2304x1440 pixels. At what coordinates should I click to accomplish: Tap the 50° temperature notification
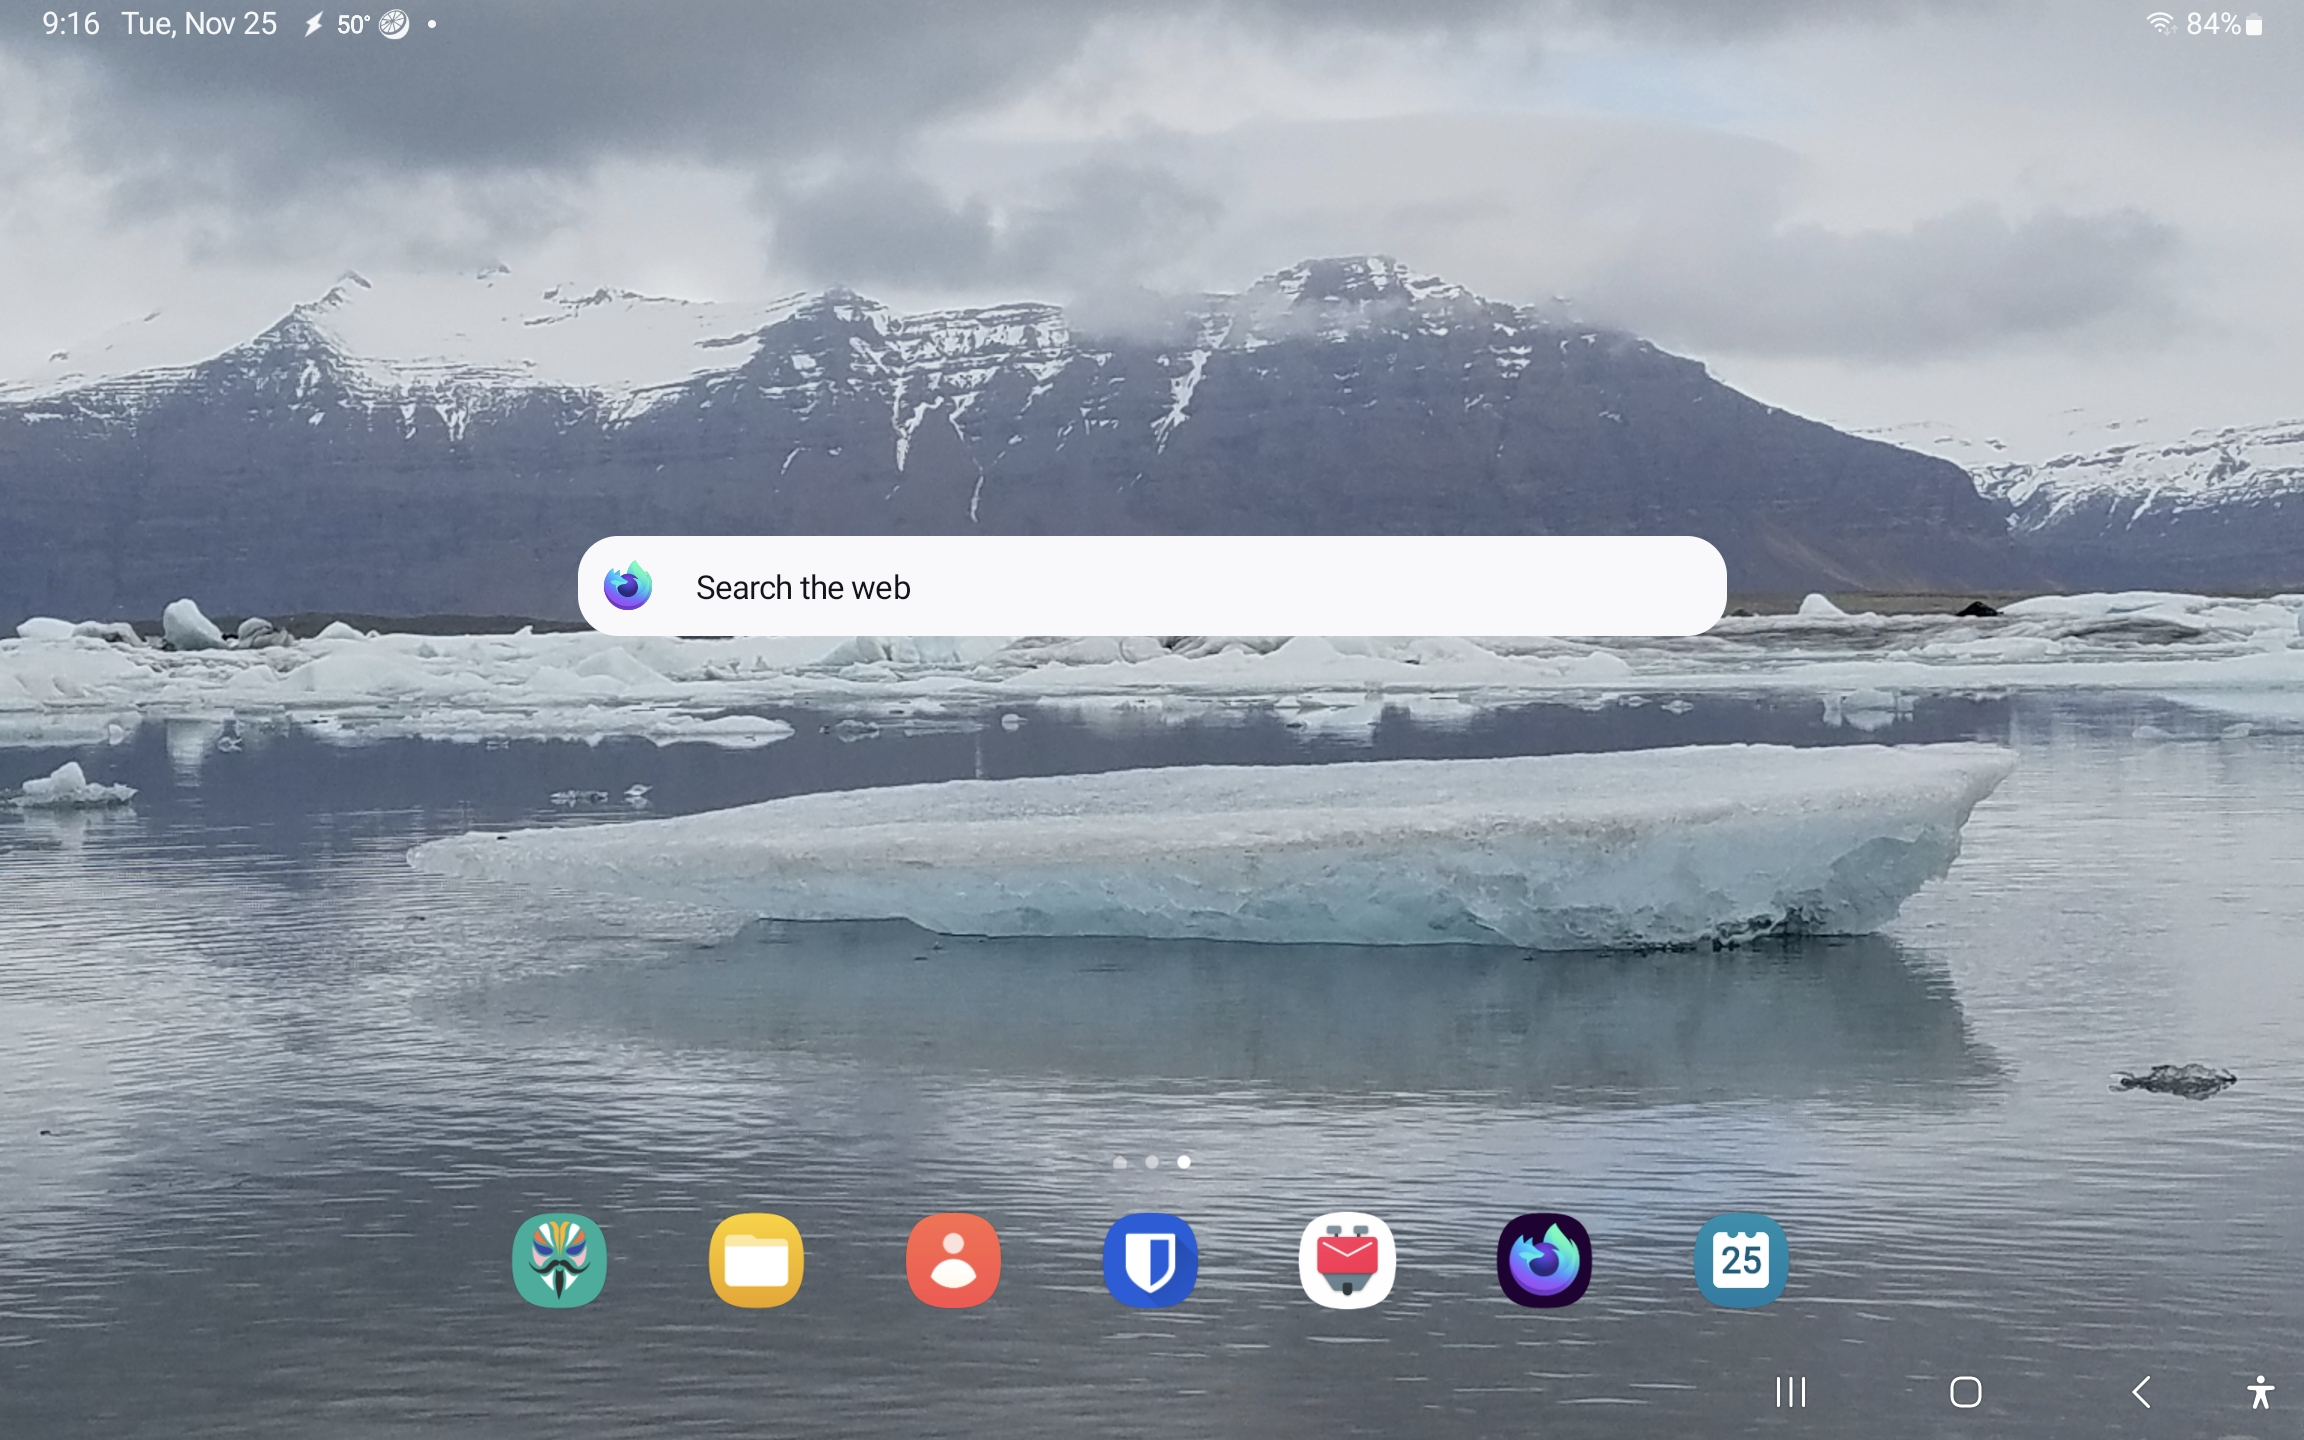click(353, 24)
